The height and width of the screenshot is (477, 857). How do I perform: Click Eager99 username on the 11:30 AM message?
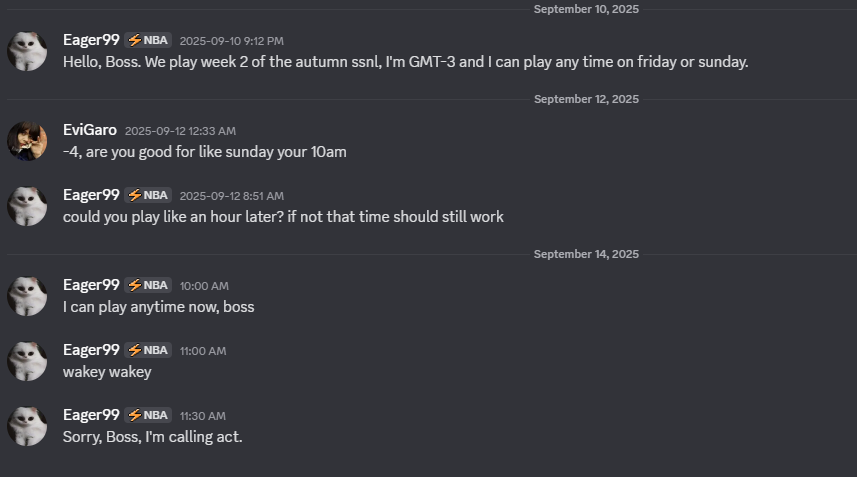[91, 415]
